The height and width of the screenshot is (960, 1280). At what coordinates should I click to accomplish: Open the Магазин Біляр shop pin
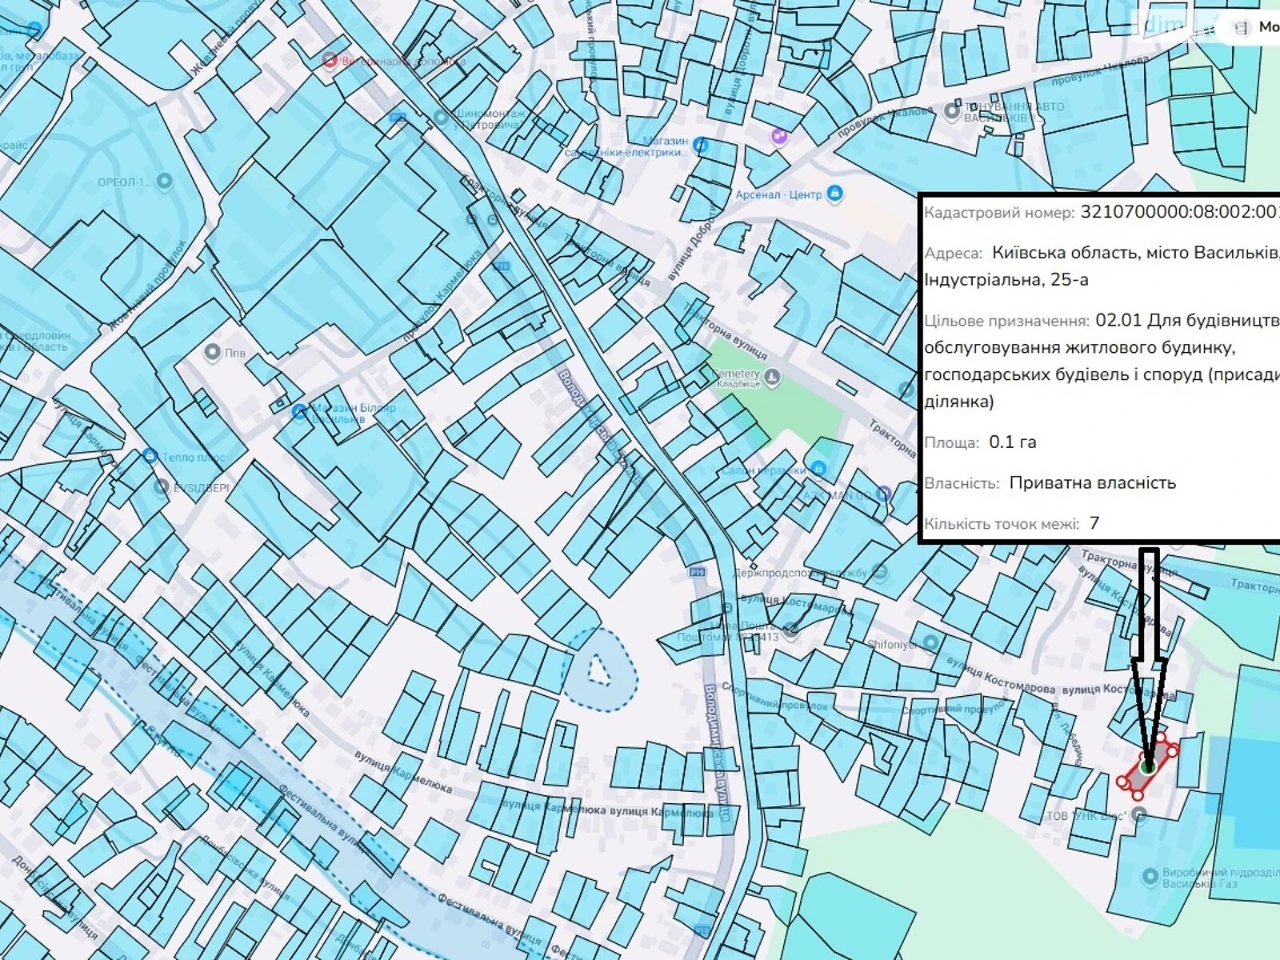tap(299, 411)
